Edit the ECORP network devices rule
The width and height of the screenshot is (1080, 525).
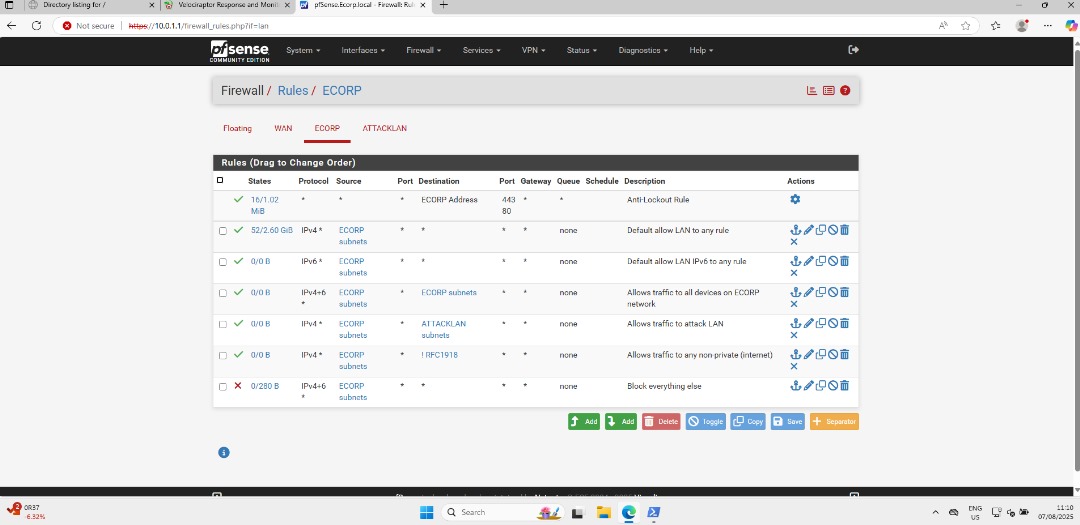pyautogui.click(x=809, y=292)
